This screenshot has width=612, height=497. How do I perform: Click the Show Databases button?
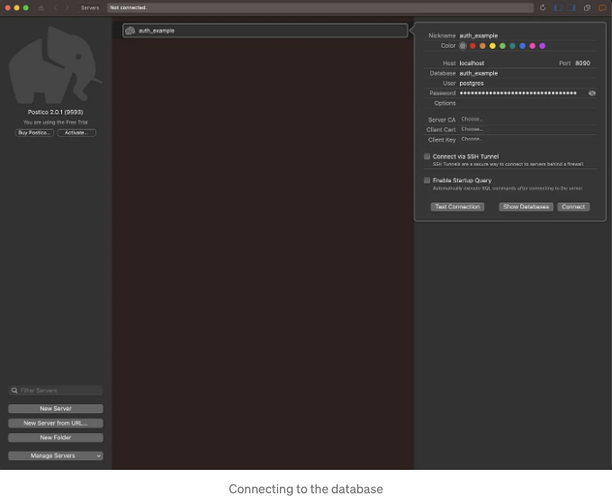point(526,207)
